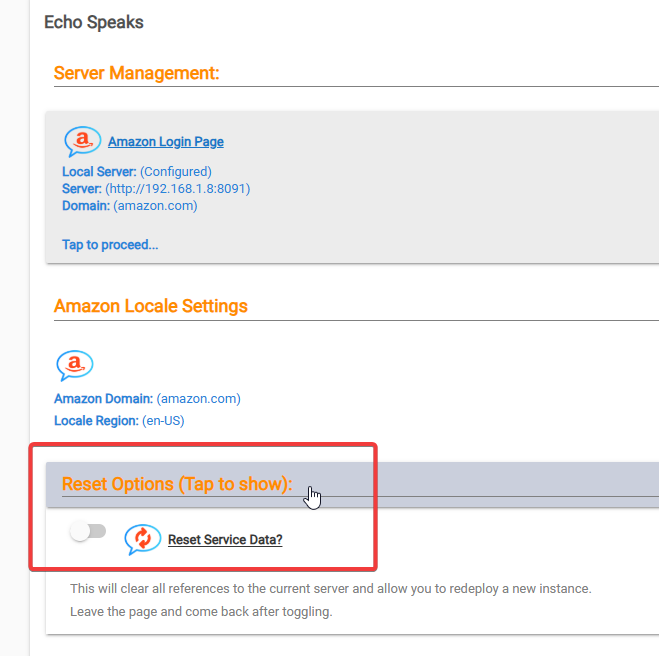Click the Locale Region: (en-US) setting
This screenshot has height=656, width=659.
pos(119,420)
